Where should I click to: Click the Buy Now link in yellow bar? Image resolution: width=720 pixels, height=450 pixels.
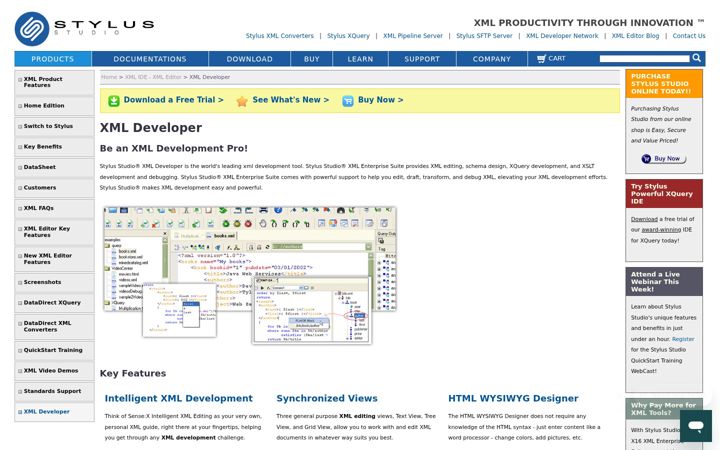coord(381,100)
